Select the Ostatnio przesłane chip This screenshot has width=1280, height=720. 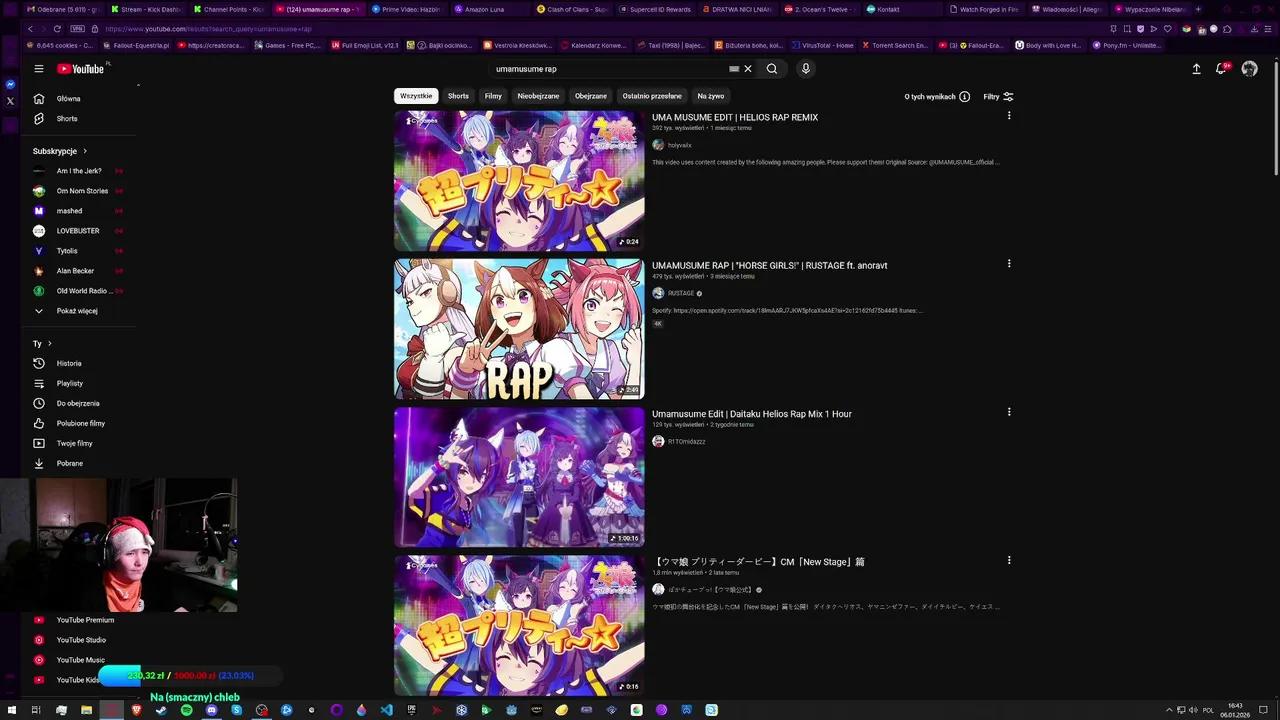coord(652,96)
